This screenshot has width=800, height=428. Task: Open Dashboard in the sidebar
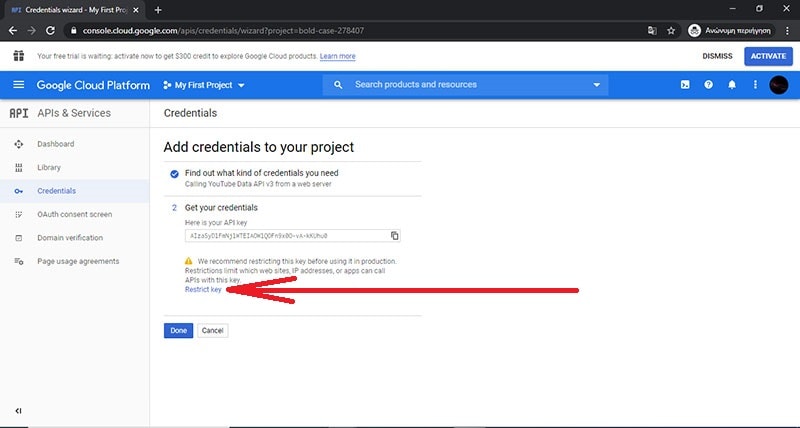(x=55, y=144)
